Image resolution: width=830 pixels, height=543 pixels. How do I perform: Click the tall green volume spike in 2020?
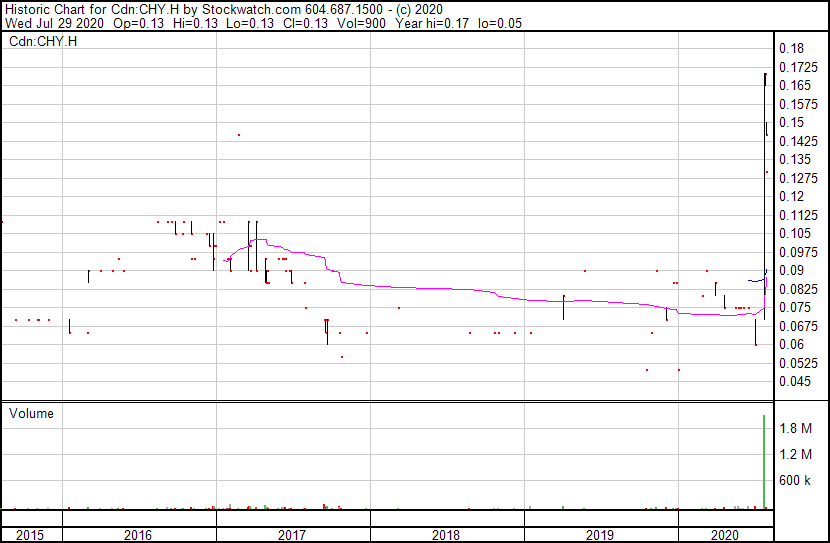[764, 461]
